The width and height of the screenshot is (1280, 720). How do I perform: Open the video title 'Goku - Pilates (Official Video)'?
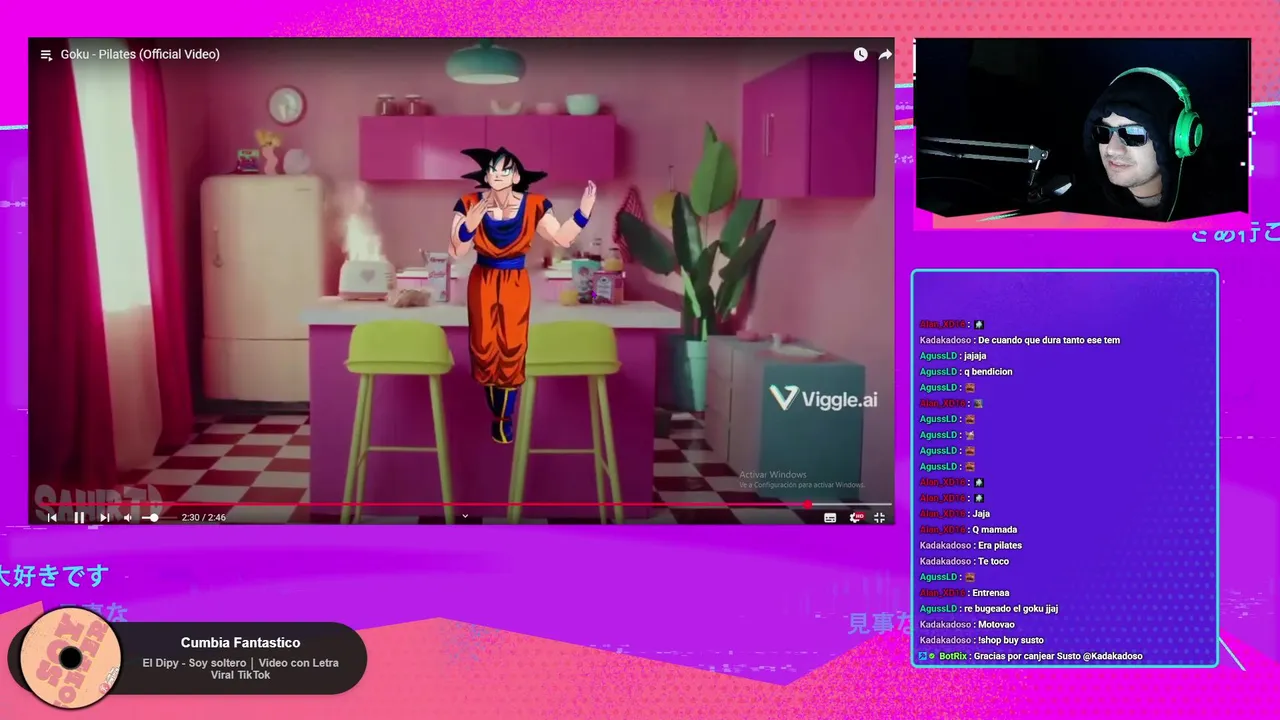[140, 54]
